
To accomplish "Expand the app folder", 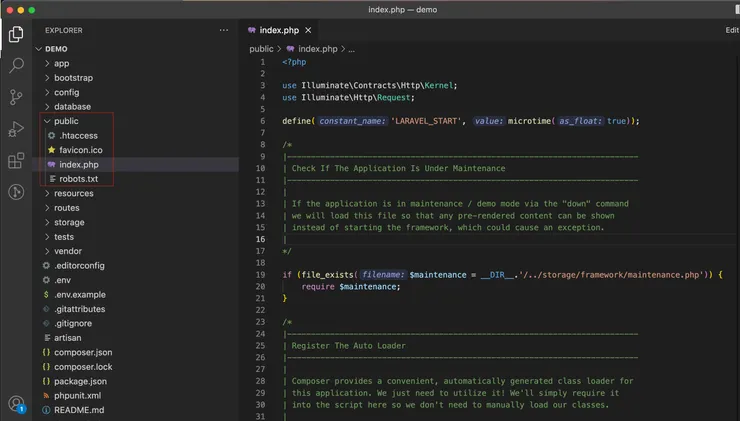I will click(61, 63).
